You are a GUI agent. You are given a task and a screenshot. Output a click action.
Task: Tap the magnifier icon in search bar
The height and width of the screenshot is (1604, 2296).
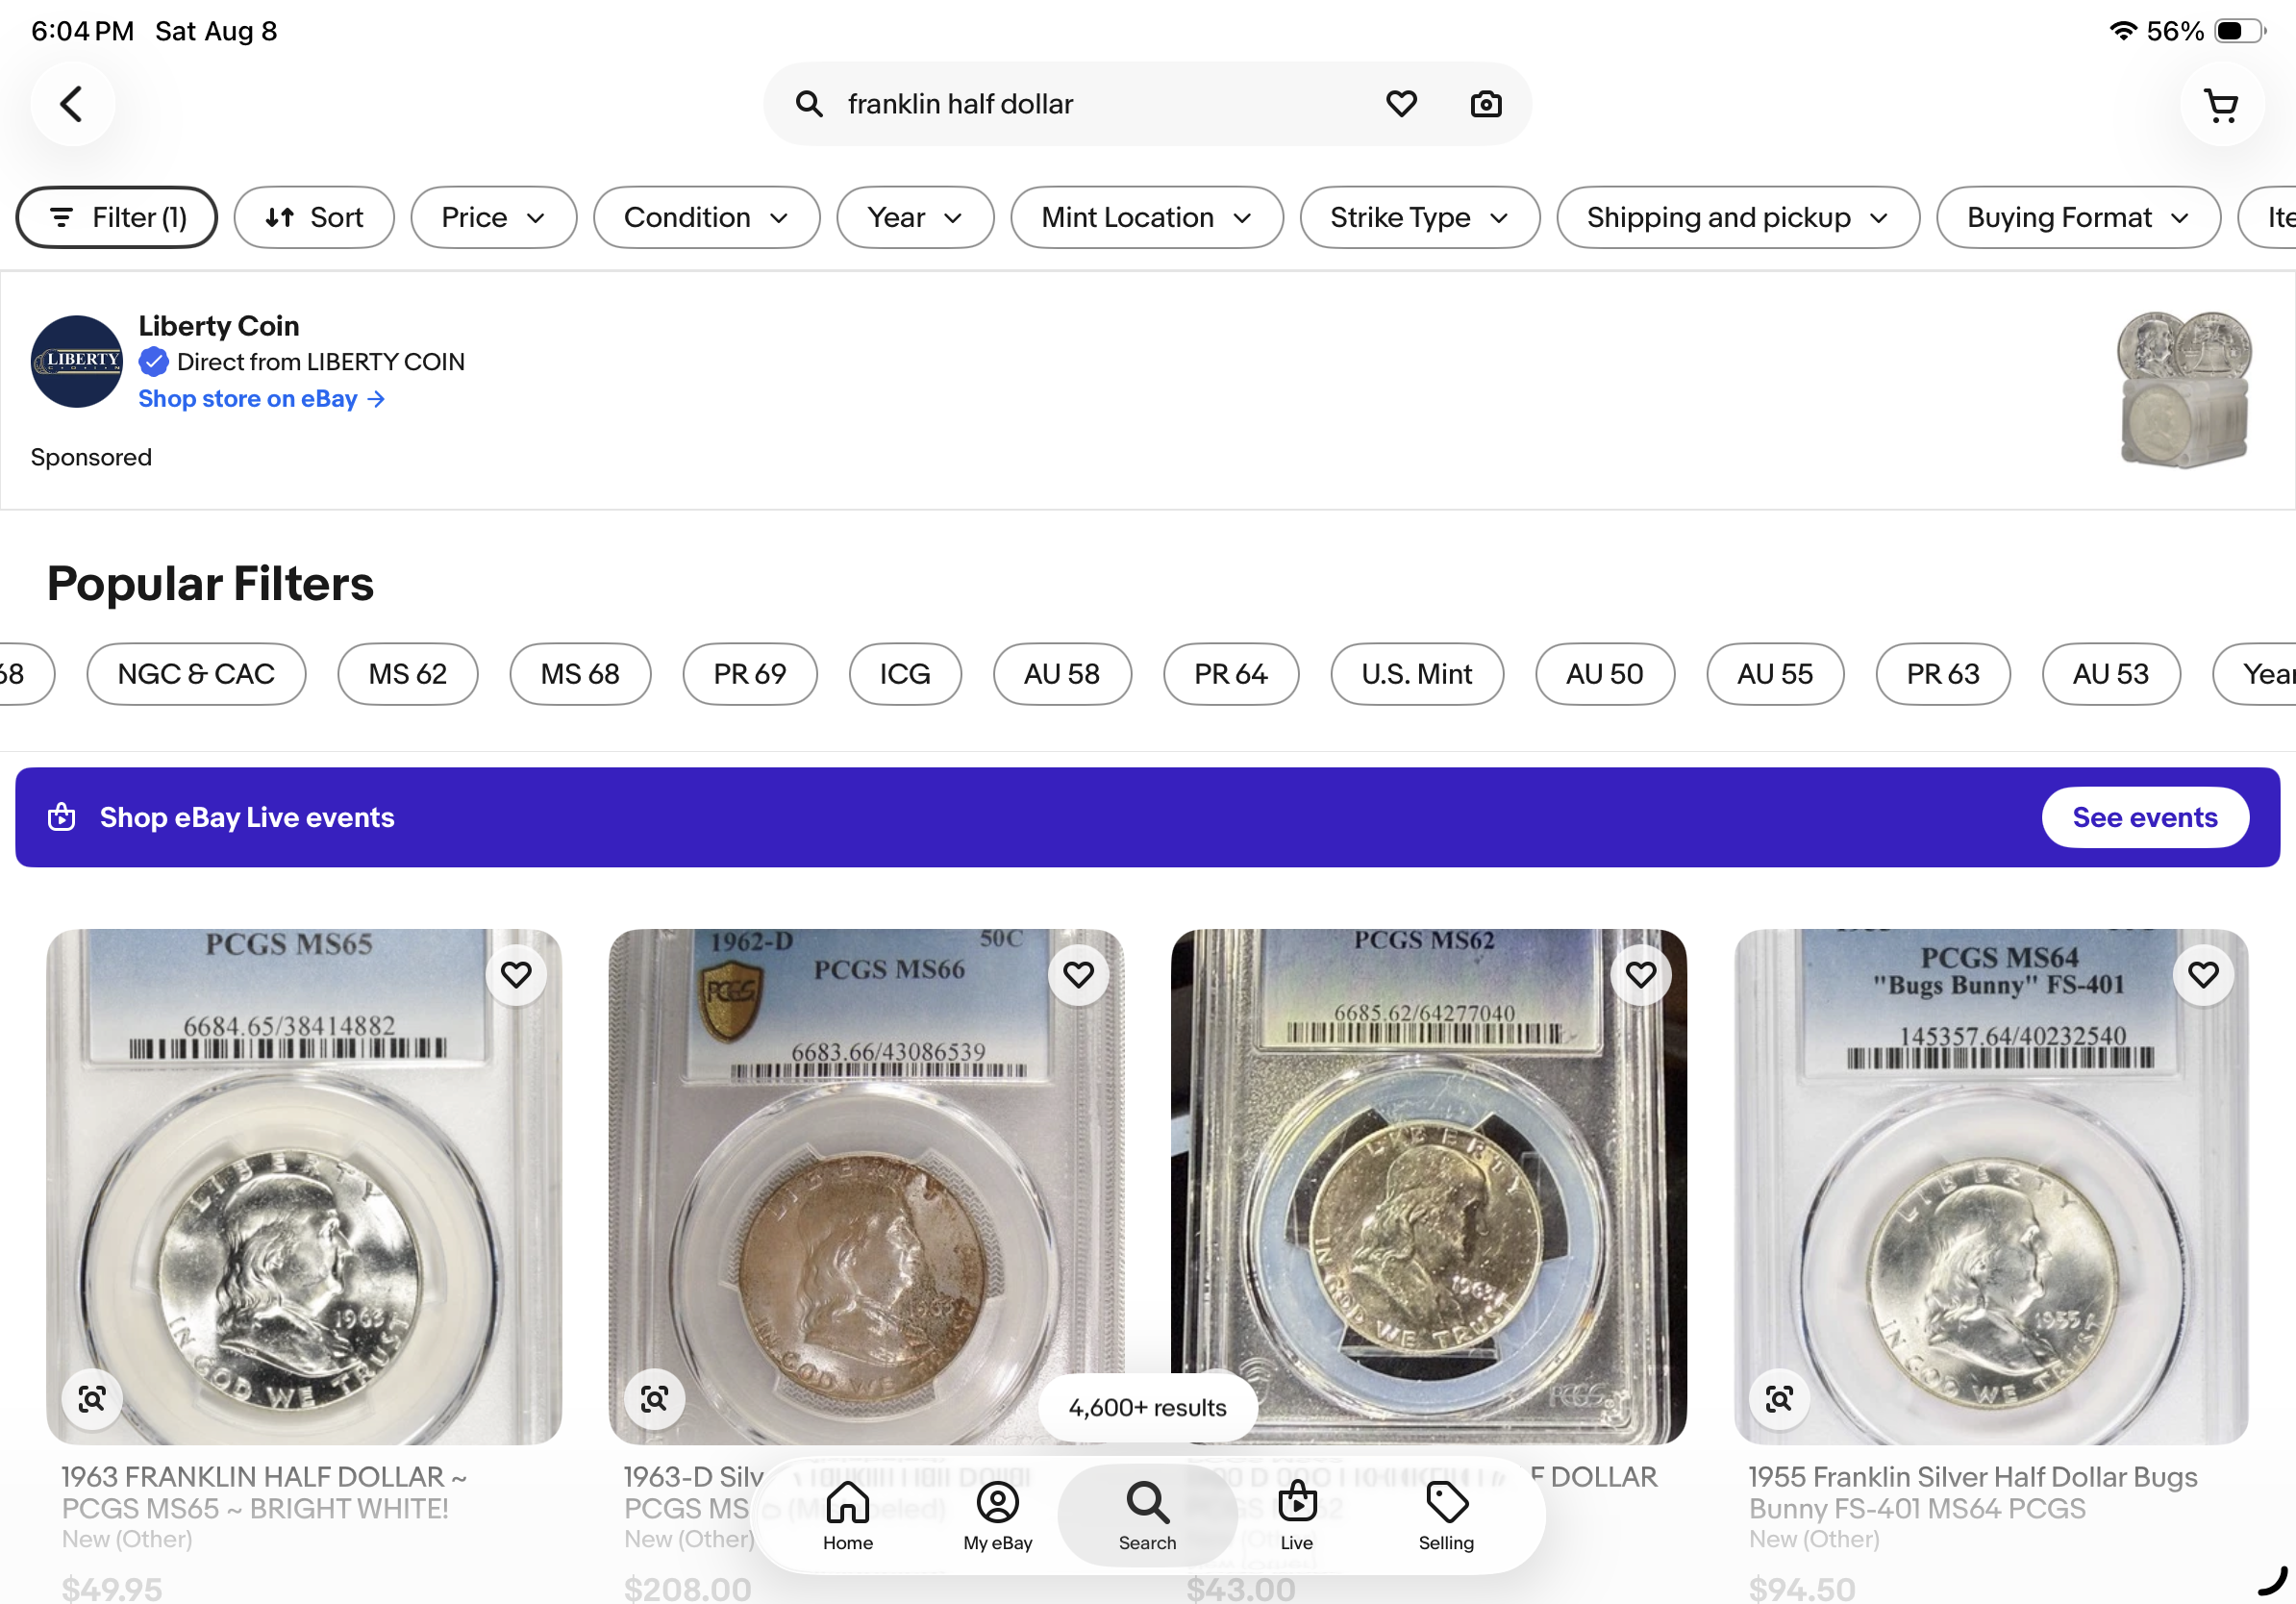tap(809, 104)
